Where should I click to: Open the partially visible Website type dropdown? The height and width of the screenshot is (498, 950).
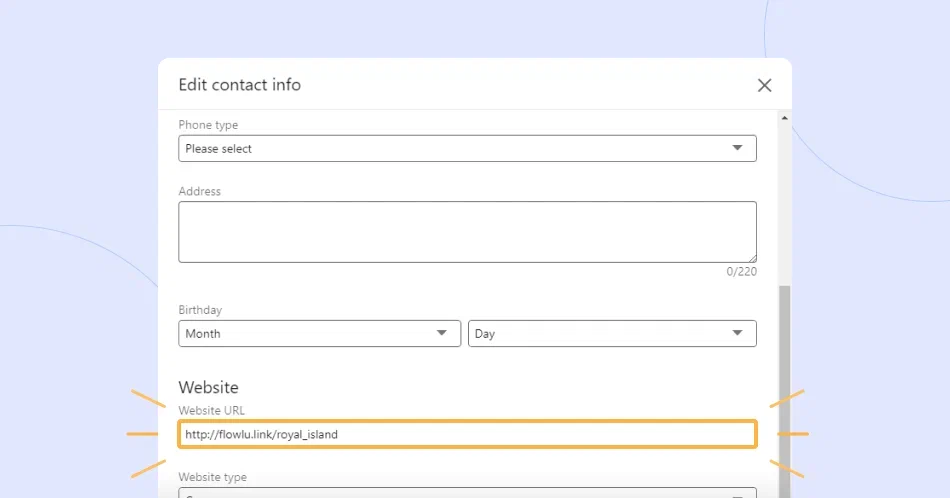pyautogui.click(x=467, y=493)
